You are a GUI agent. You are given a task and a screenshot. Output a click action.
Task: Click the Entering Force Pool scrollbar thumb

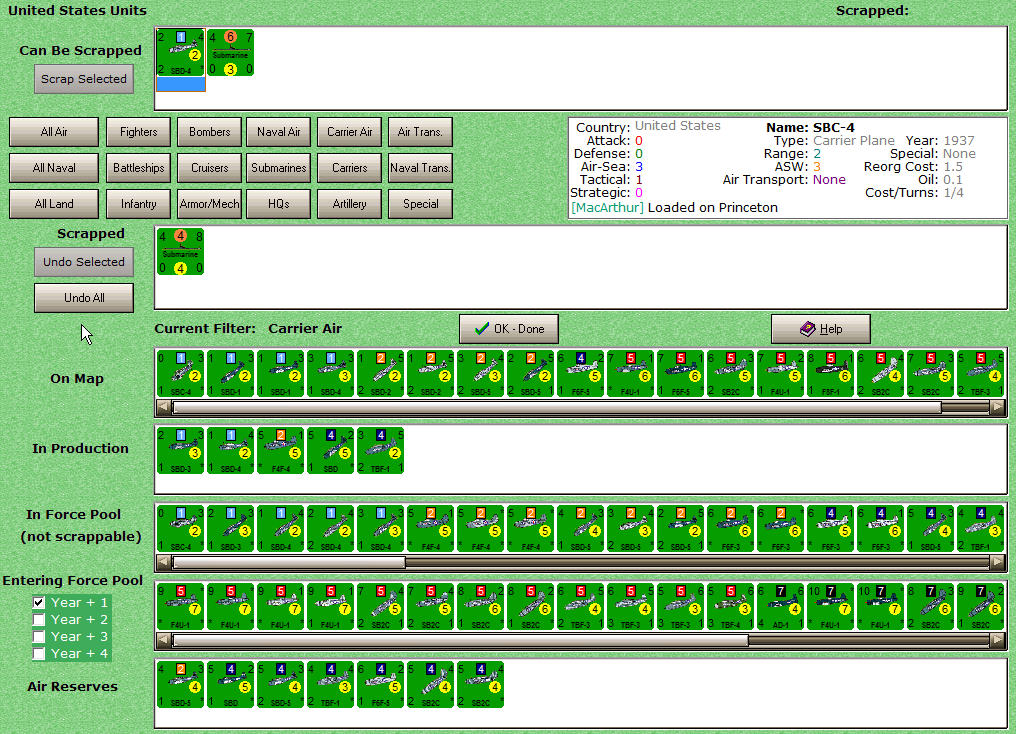click(461, 640)
